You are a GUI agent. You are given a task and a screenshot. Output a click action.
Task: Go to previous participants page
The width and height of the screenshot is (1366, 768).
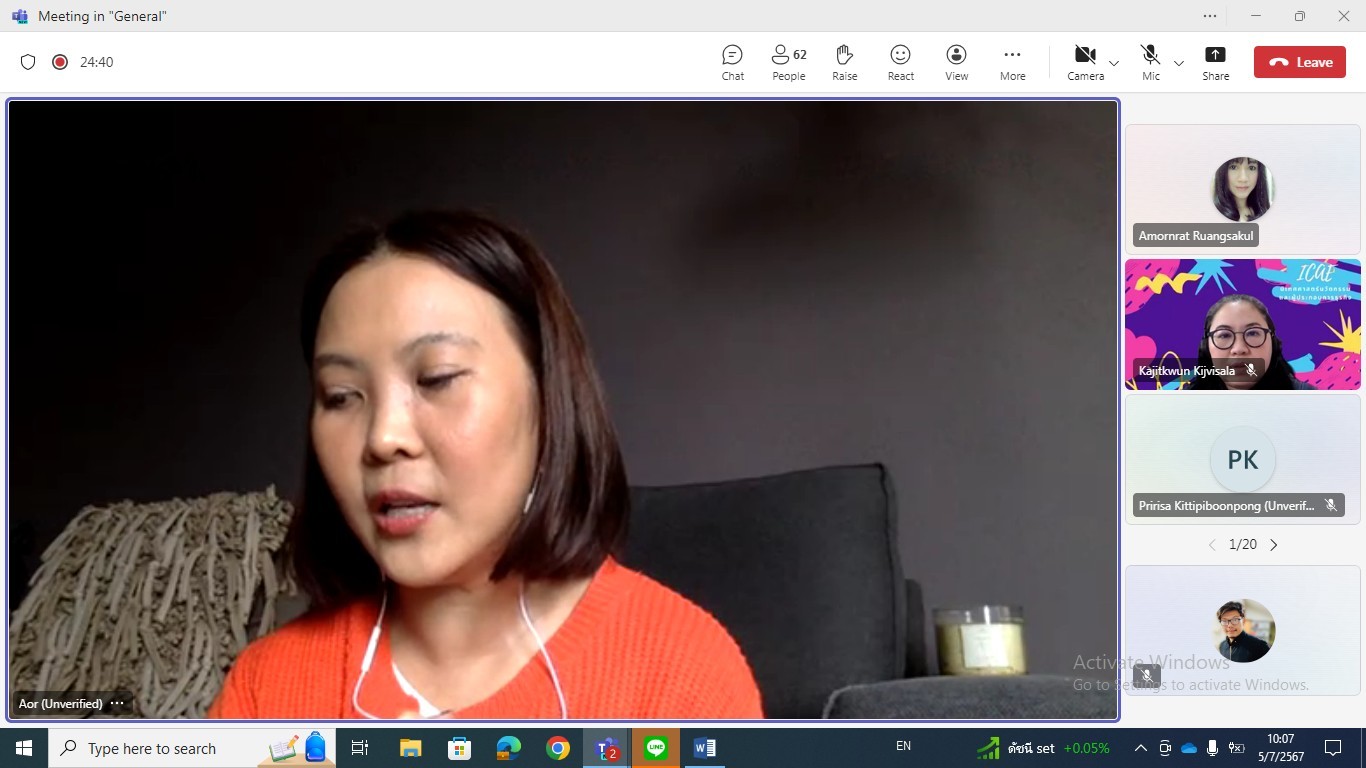(1212, 545)
